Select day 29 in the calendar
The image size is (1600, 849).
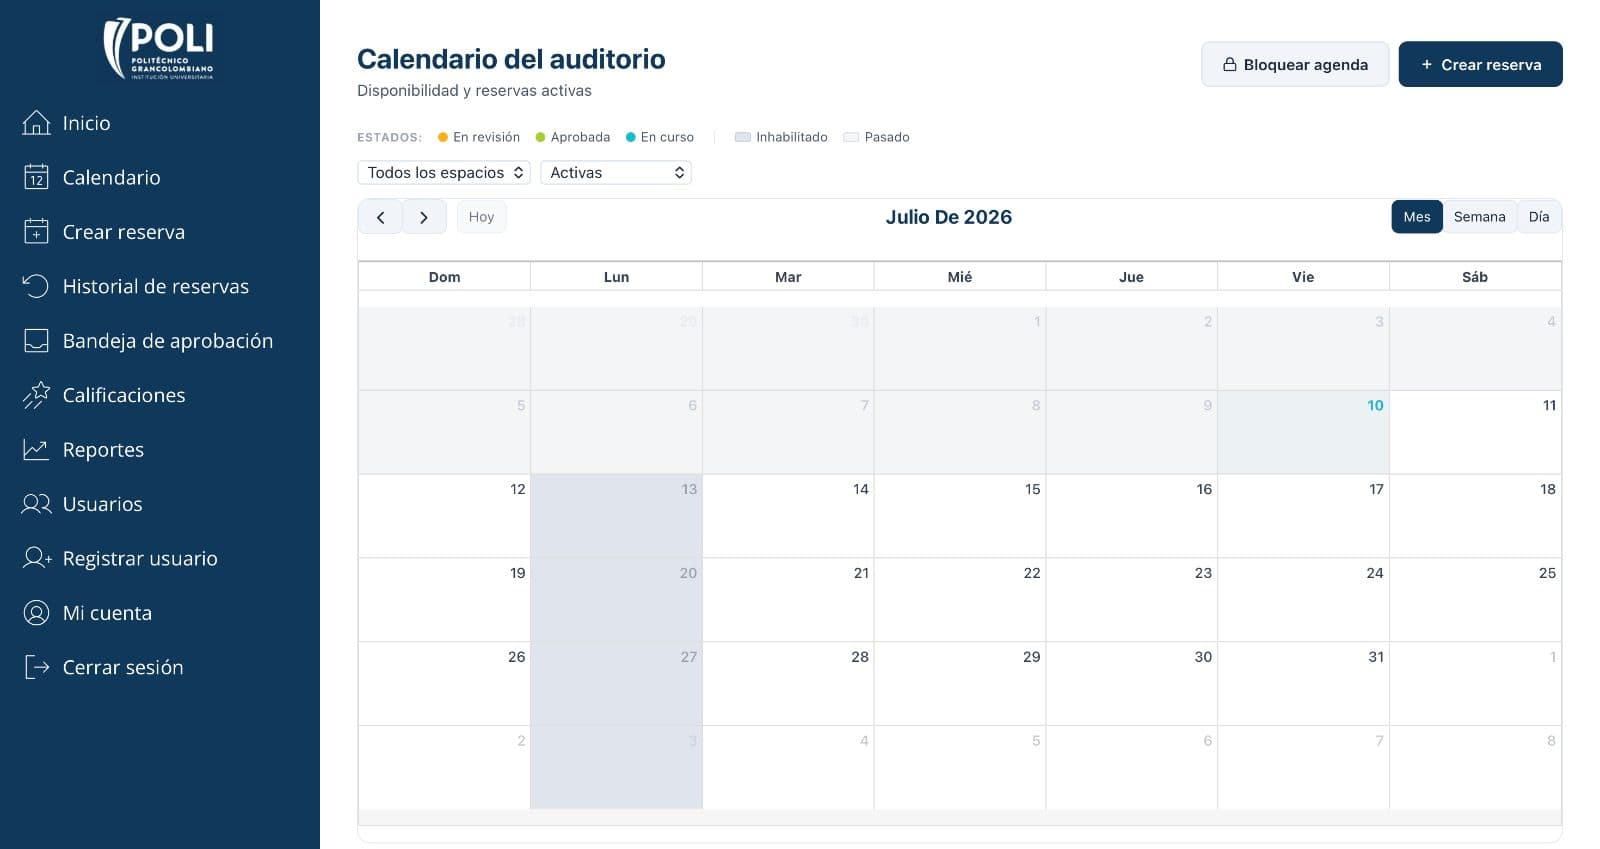(960, 684)
